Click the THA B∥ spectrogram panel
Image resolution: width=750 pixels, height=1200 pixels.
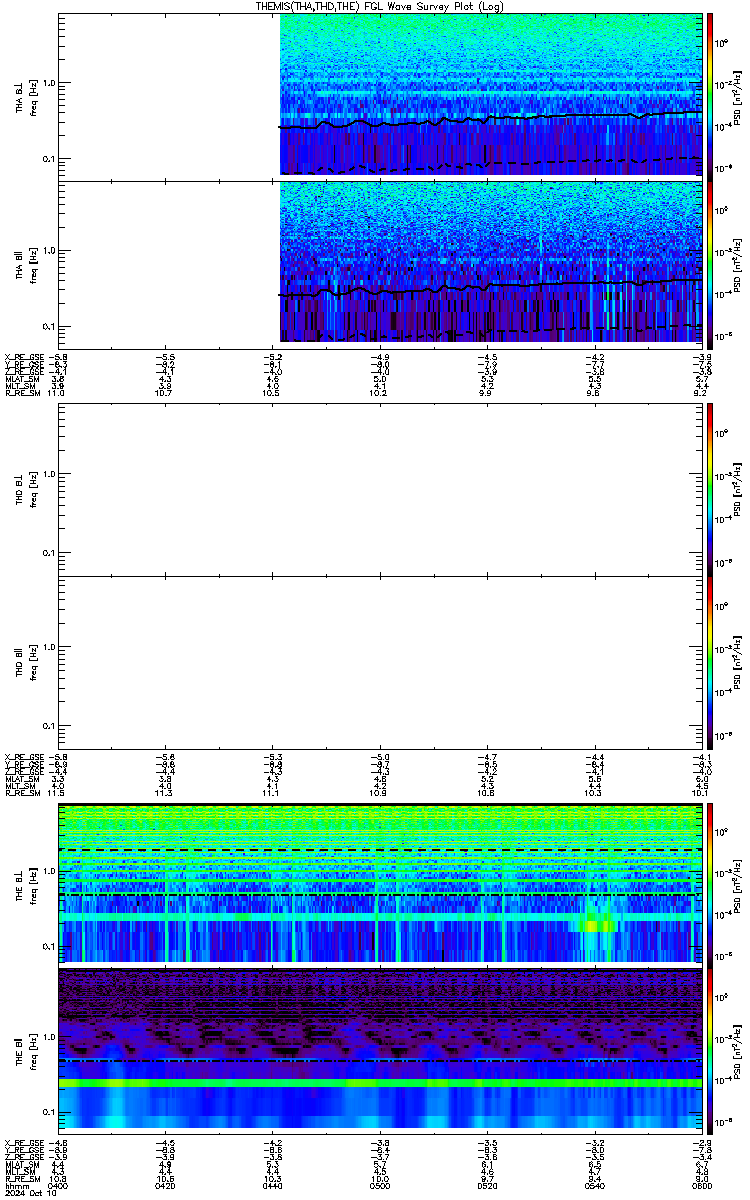(491, 263)
